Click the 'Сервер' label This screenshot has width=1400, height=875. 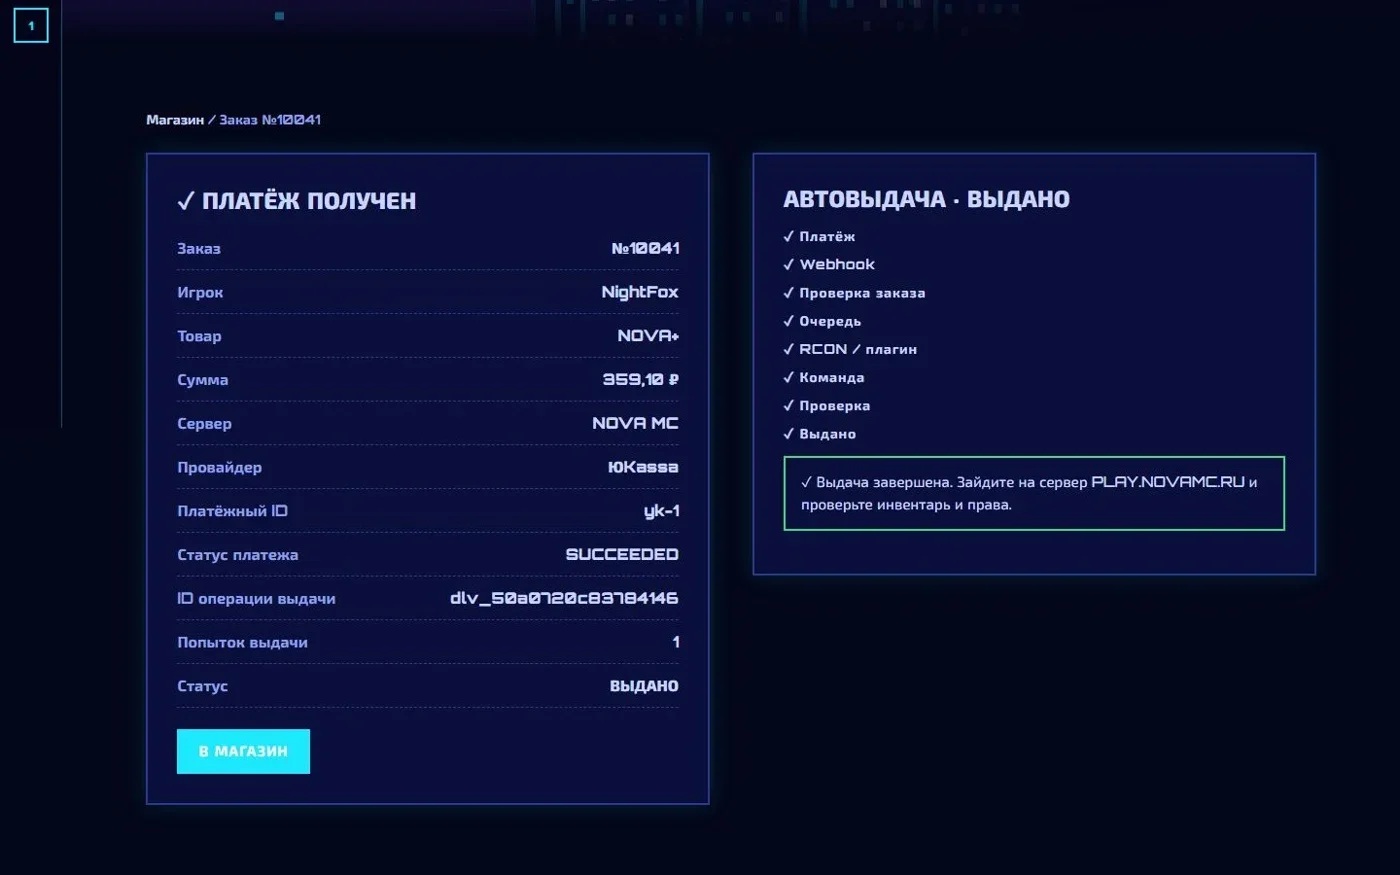[204, 423]
